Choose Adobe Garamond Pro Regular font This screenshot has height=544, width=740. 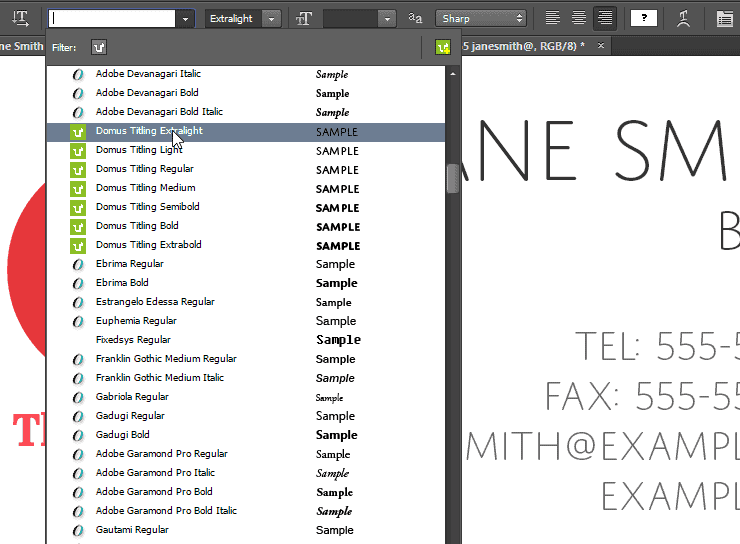coord(245,454)
